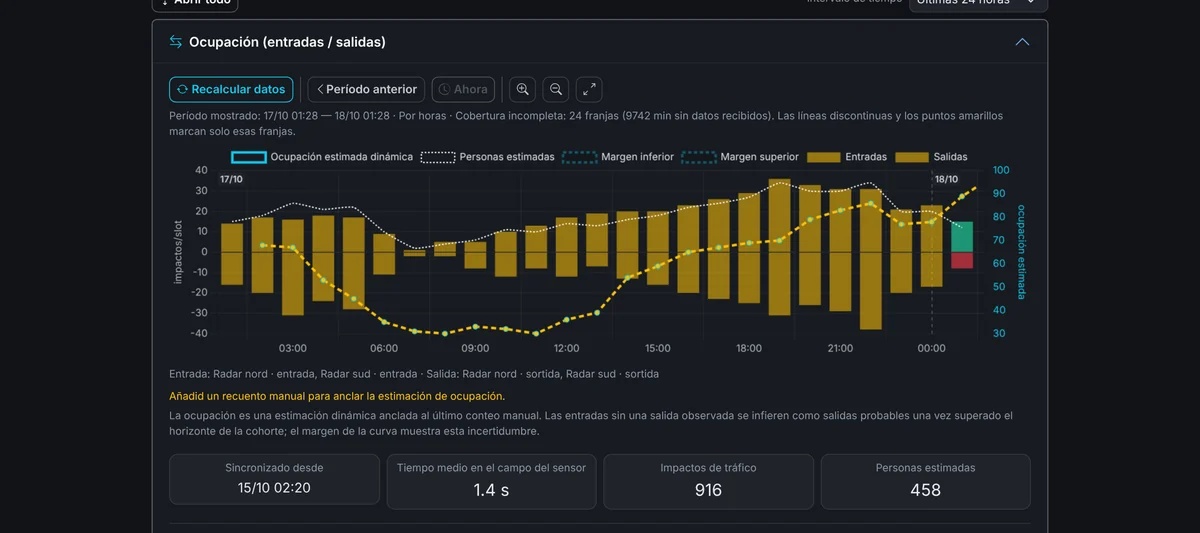Click the 15/10 02:20 value
The height and width of the screenshot is (533, 1200).
pos(274,488)
